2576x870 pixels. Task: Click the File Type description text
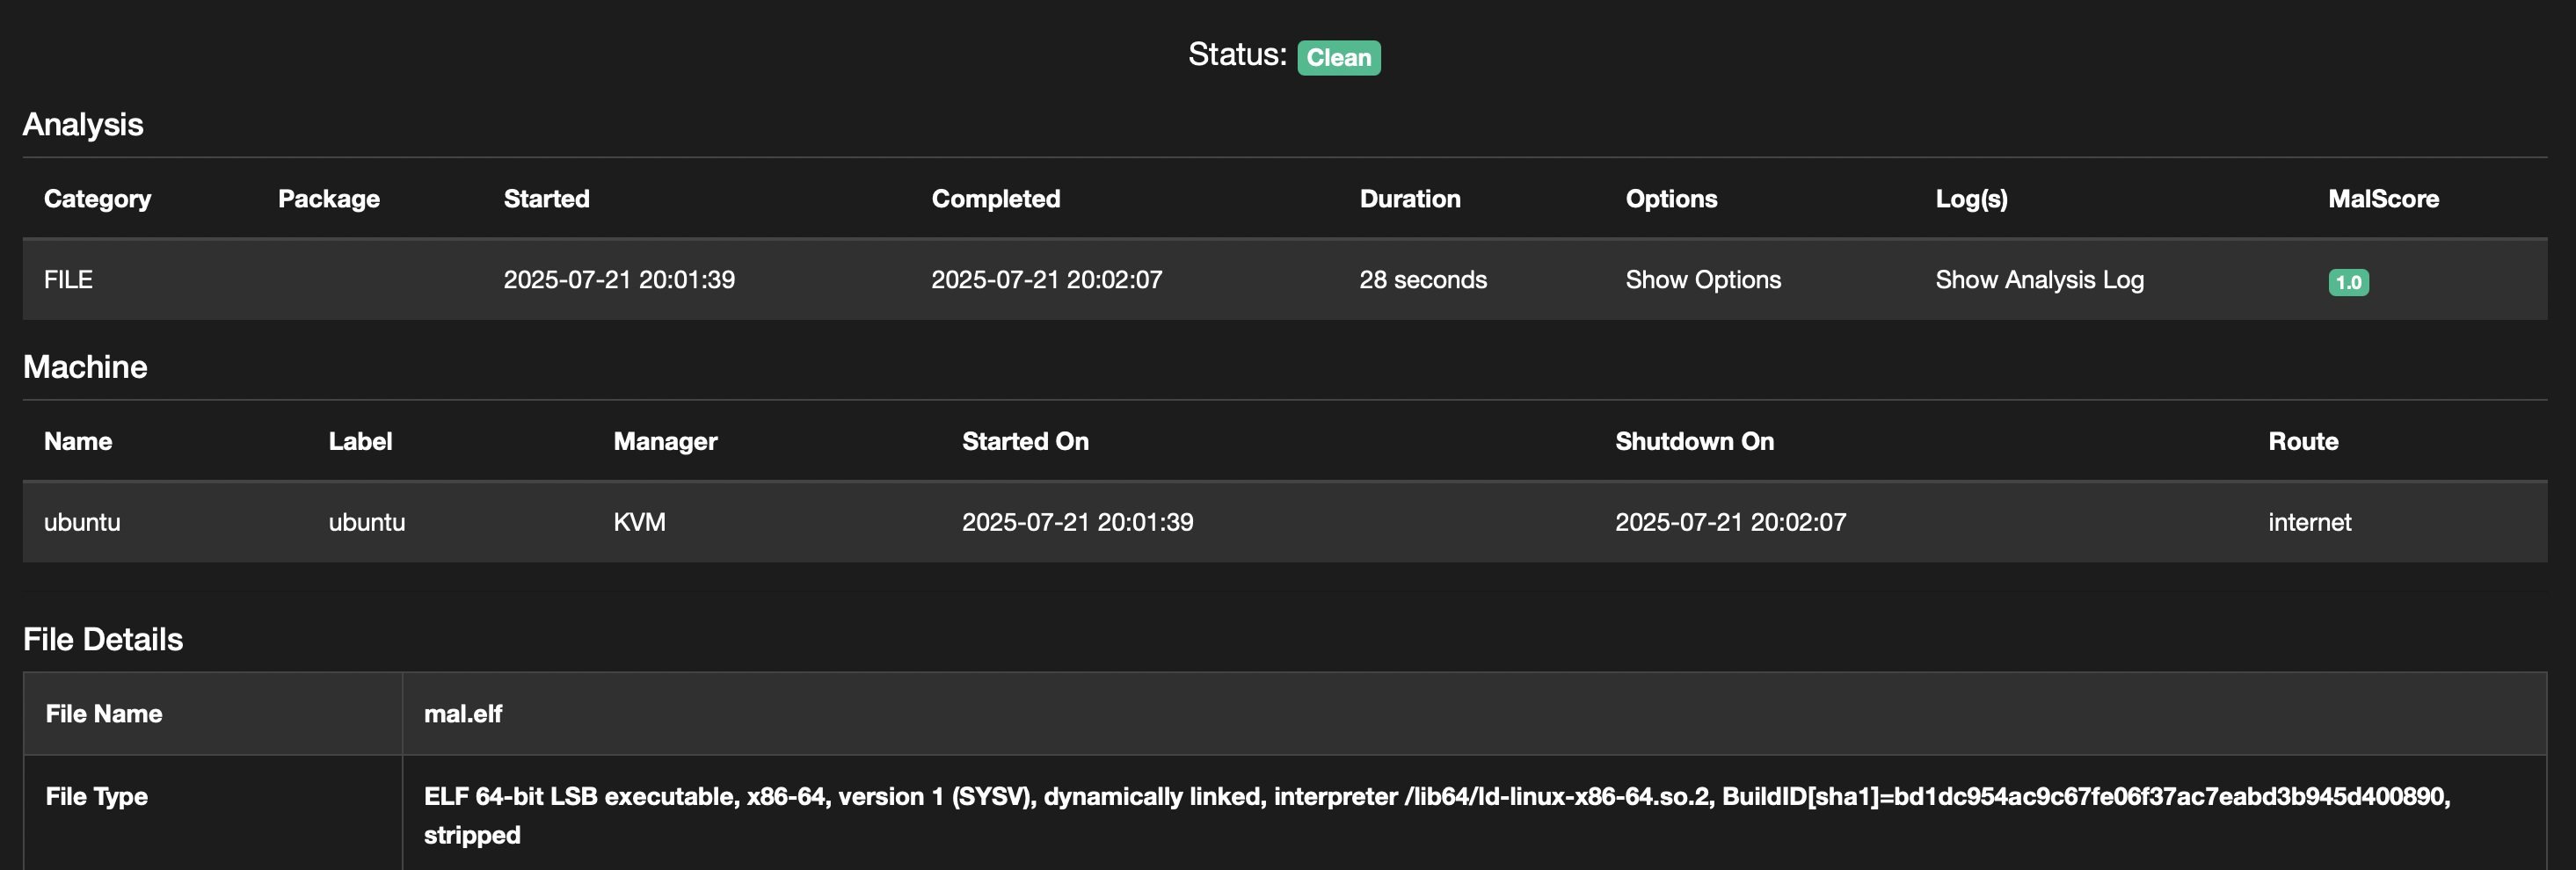pos(1436,815)
